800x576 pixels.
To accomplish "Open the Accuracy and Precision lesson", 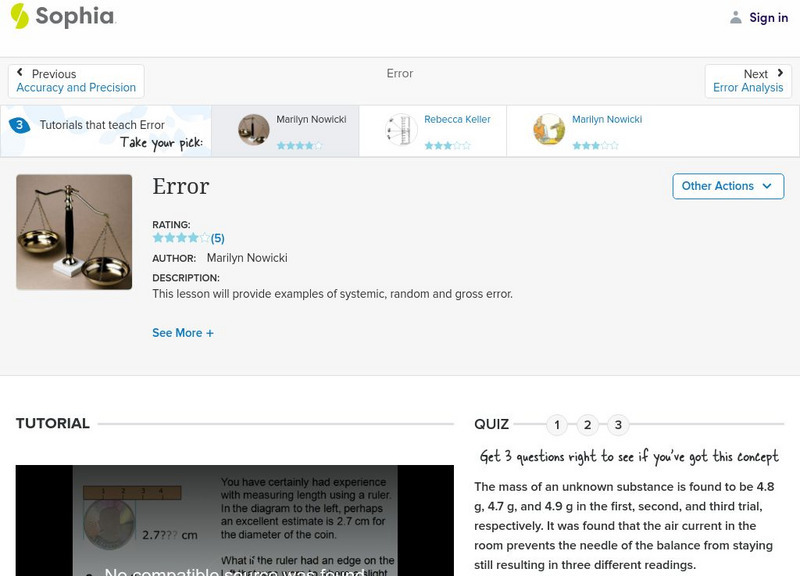I will click(76, 87).
